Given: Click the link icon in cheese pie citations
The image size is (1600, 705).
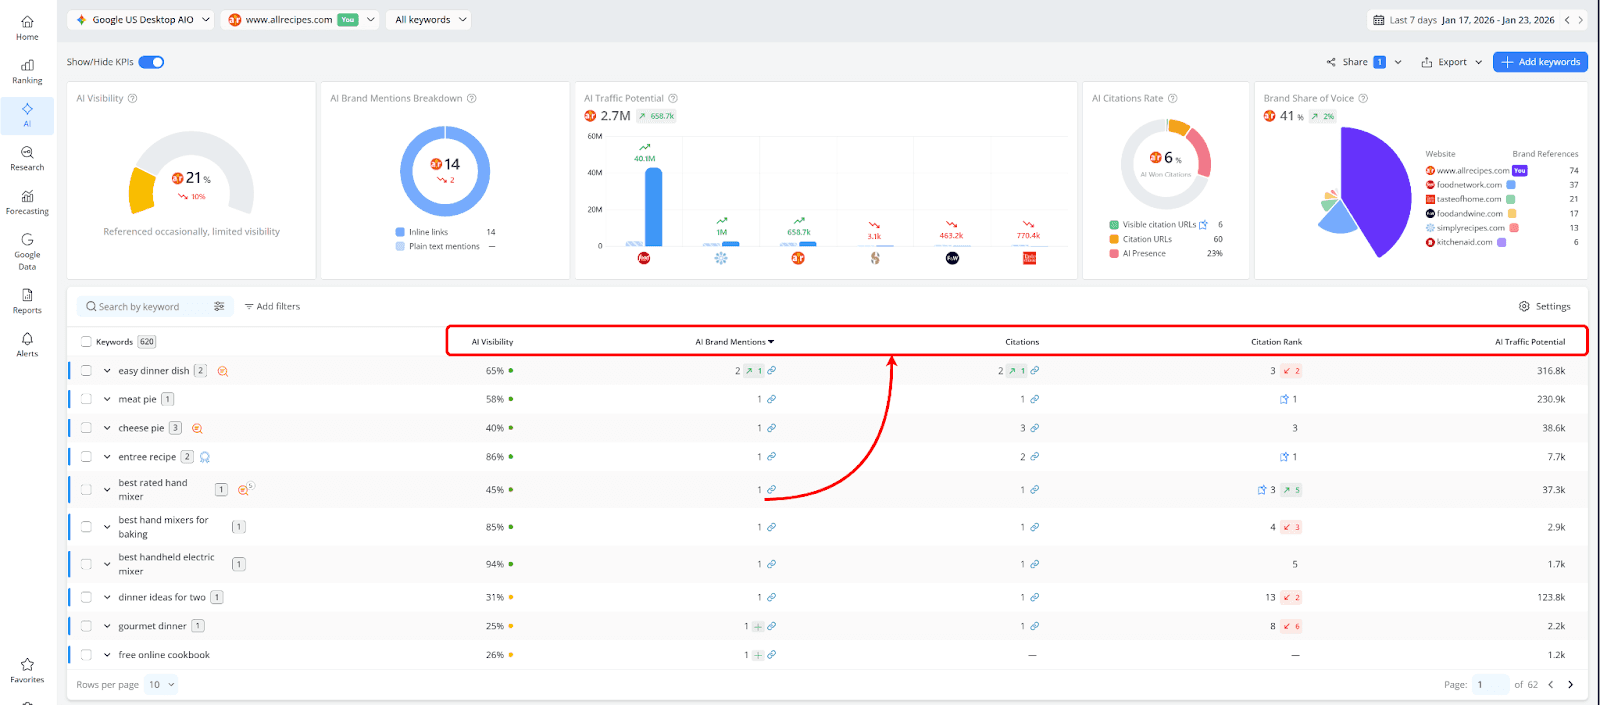Looking at the screenshot, I should [1034, 428].
